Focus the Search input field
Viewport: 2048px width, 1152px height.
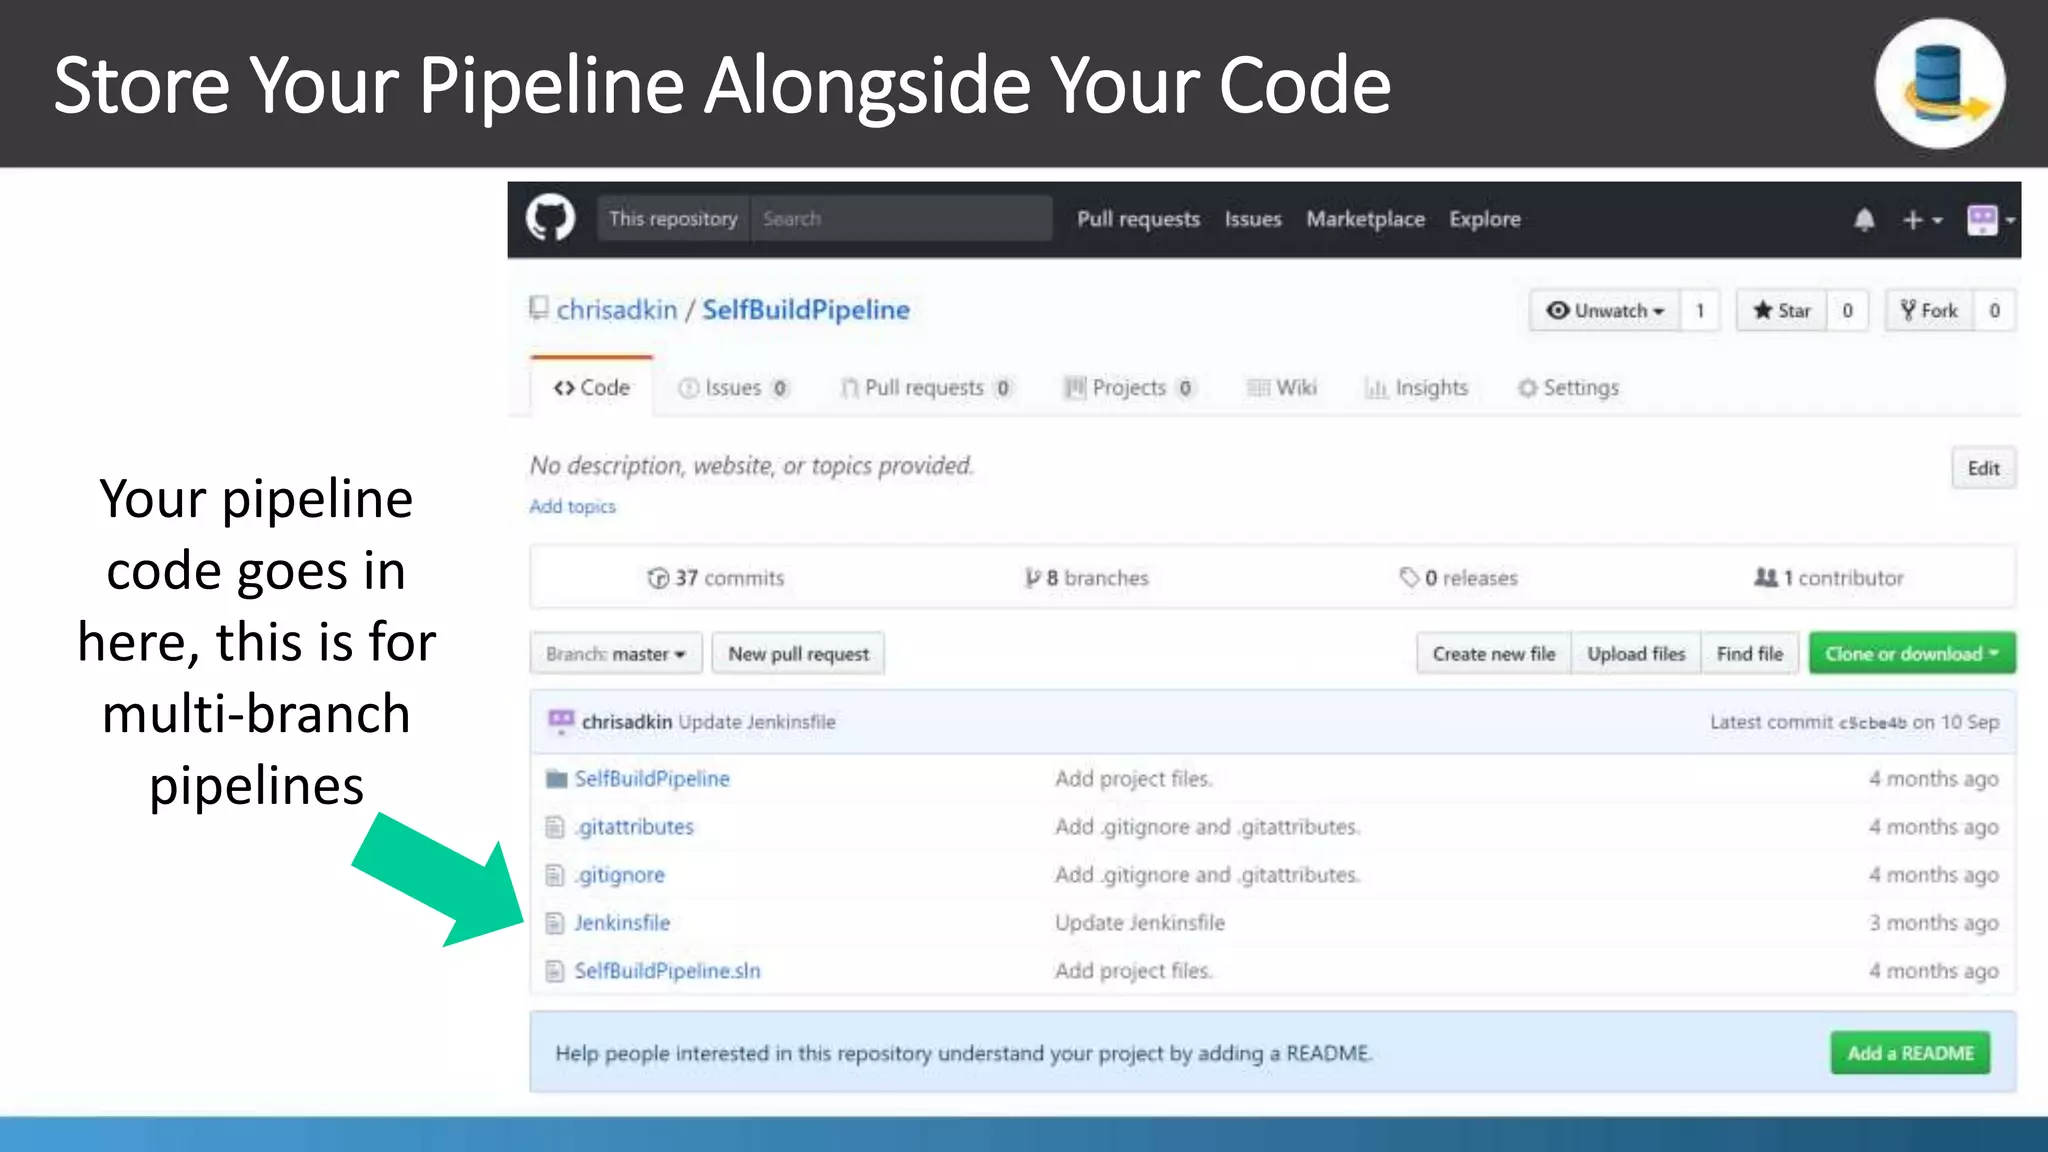(901, 219)
